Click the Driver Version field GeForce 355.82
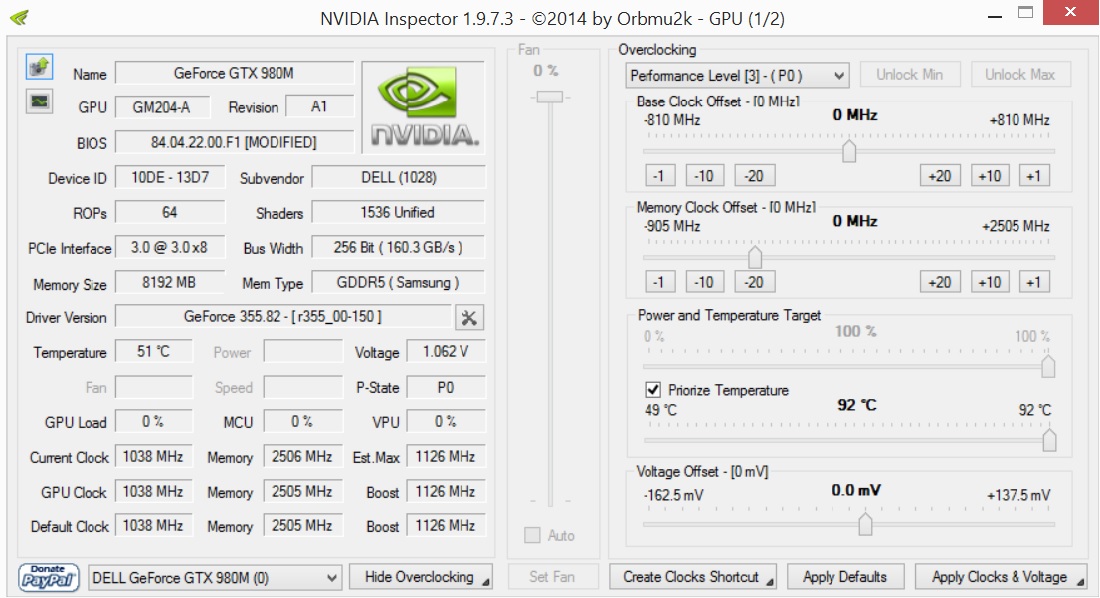Viewport: 1100px width, 598px height. [283, 317]
